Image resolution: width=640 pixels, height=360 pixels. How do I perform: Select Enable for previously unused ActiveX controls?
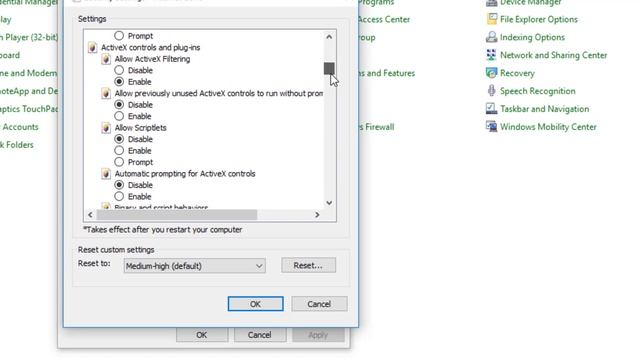119,116
